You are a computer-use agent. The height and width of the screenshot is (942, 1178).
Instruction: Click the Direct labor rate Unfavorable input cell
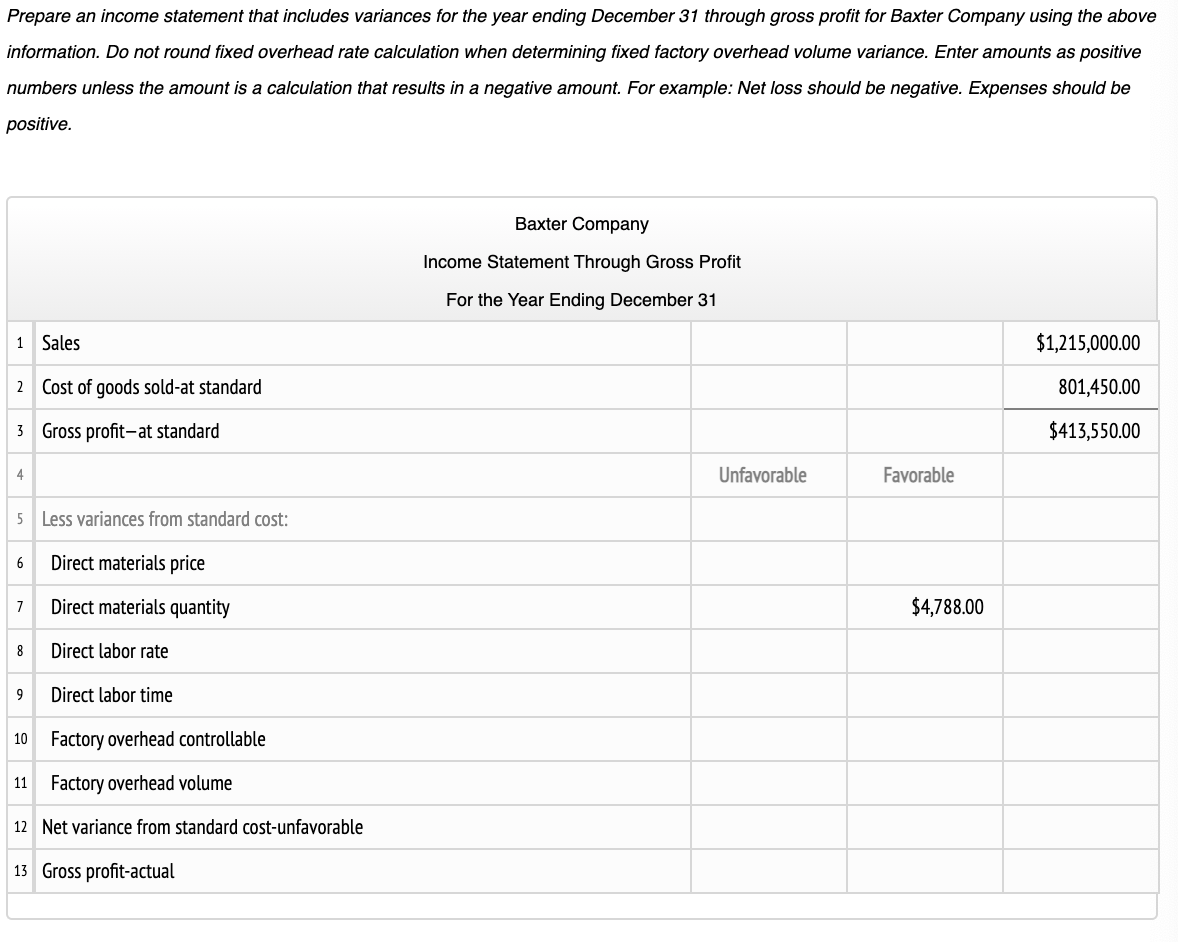coord(768,651)
